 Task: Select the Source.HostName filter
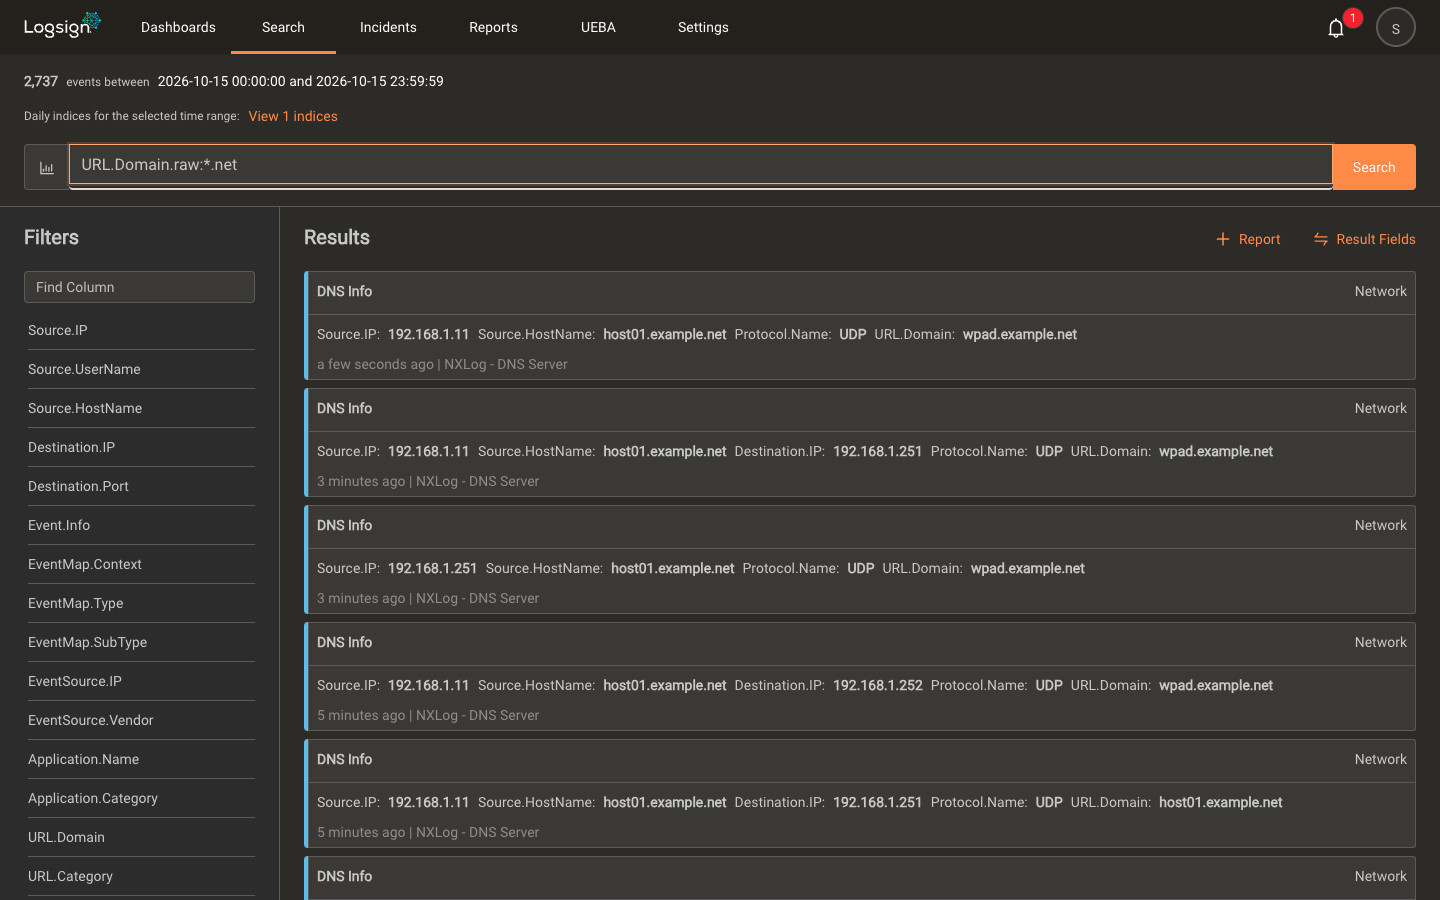(139, 408)
